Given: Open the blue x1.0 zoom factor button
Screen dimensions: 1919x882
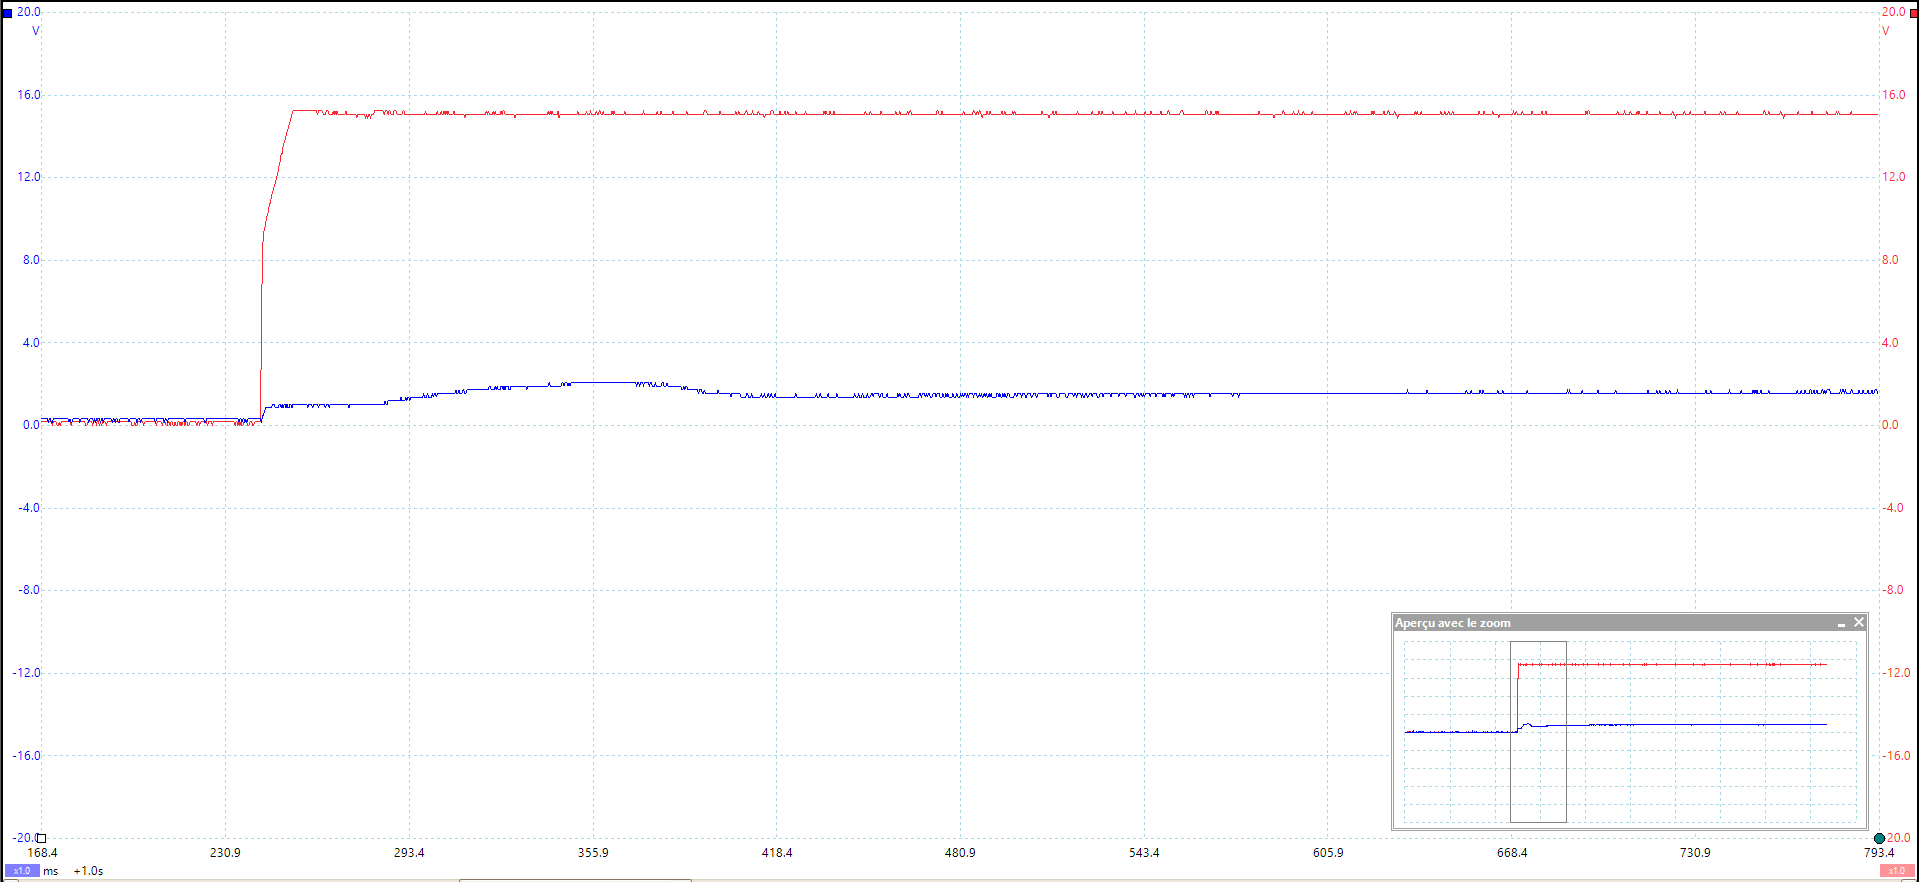Looking at the screenshot, I should pyautogui.click(x=21, y=871).
